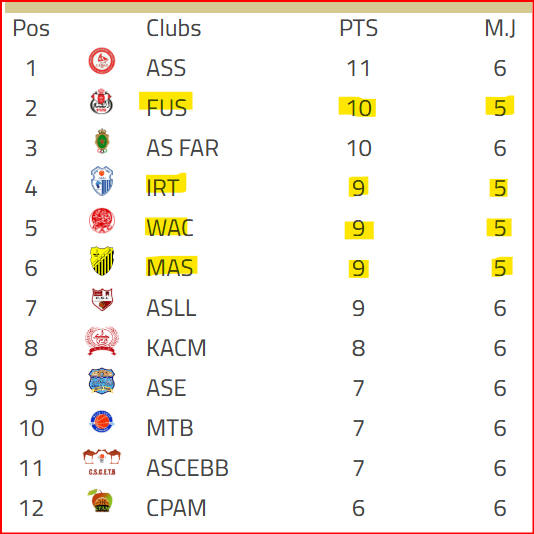Click the ASCEBB camel logo
Image resolution: width=534 pixels, height=534 pixels.
coord(101,462)
